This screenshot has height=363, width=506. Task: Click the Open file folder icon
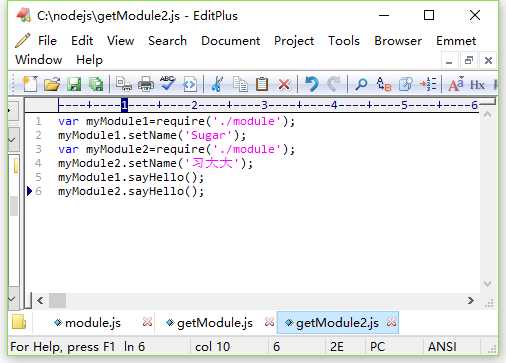52,84
